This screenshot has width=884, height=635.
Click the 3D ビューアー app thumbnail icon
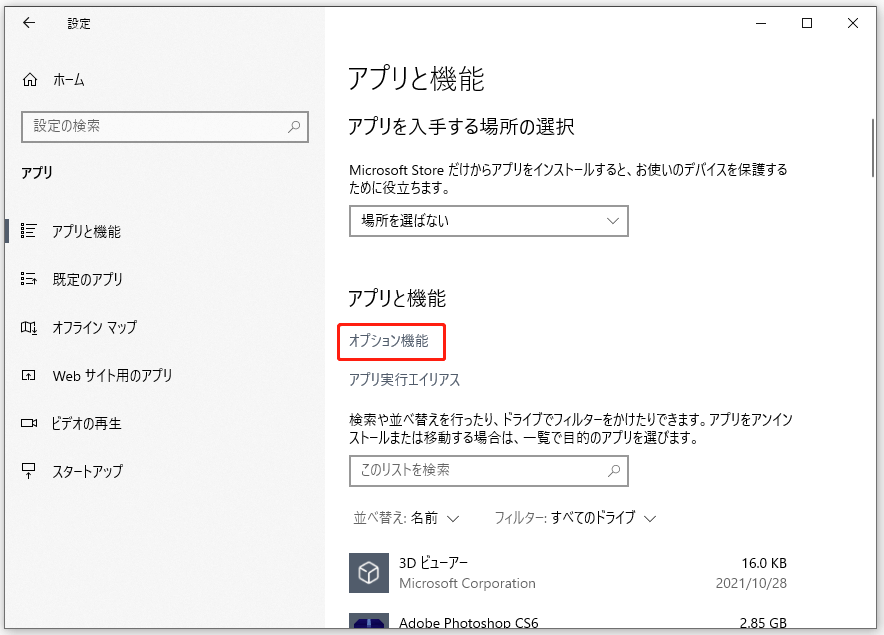tap(368, 573)
